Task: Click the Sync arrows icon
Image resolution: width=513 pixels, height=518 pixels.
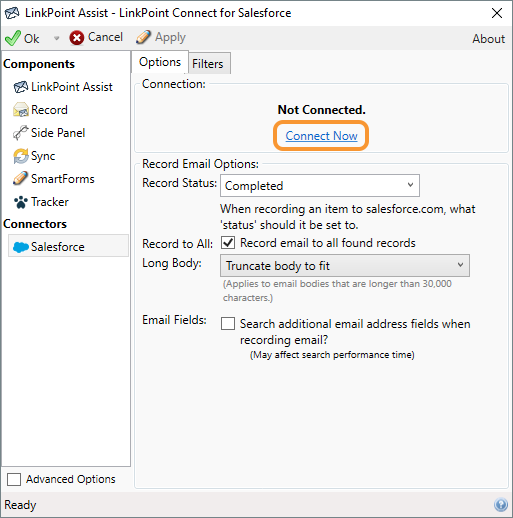Action: (x=21, y=156)
